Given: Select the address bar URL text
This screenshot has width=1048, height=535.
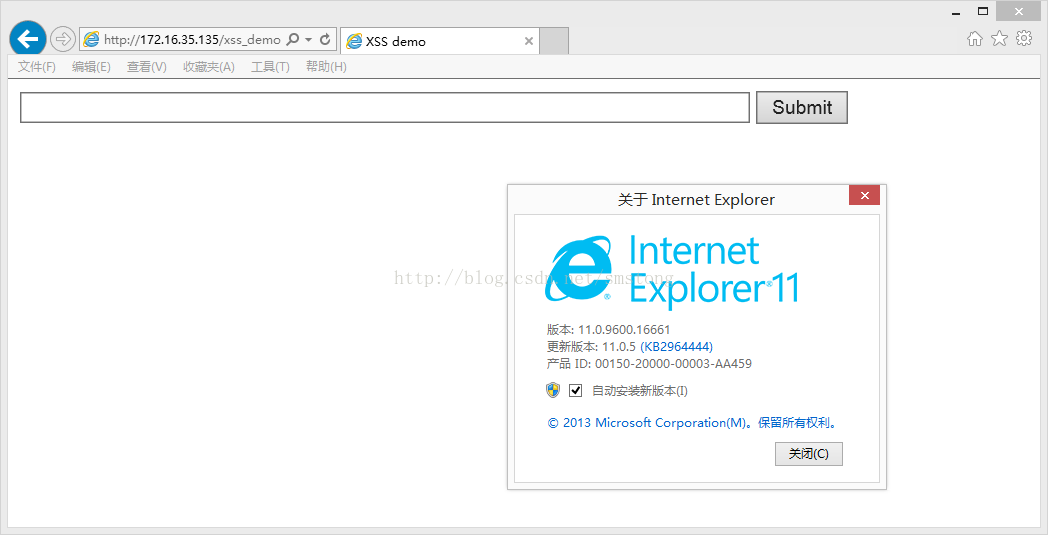Looking at the screenshot, I should tap(192, 39).
